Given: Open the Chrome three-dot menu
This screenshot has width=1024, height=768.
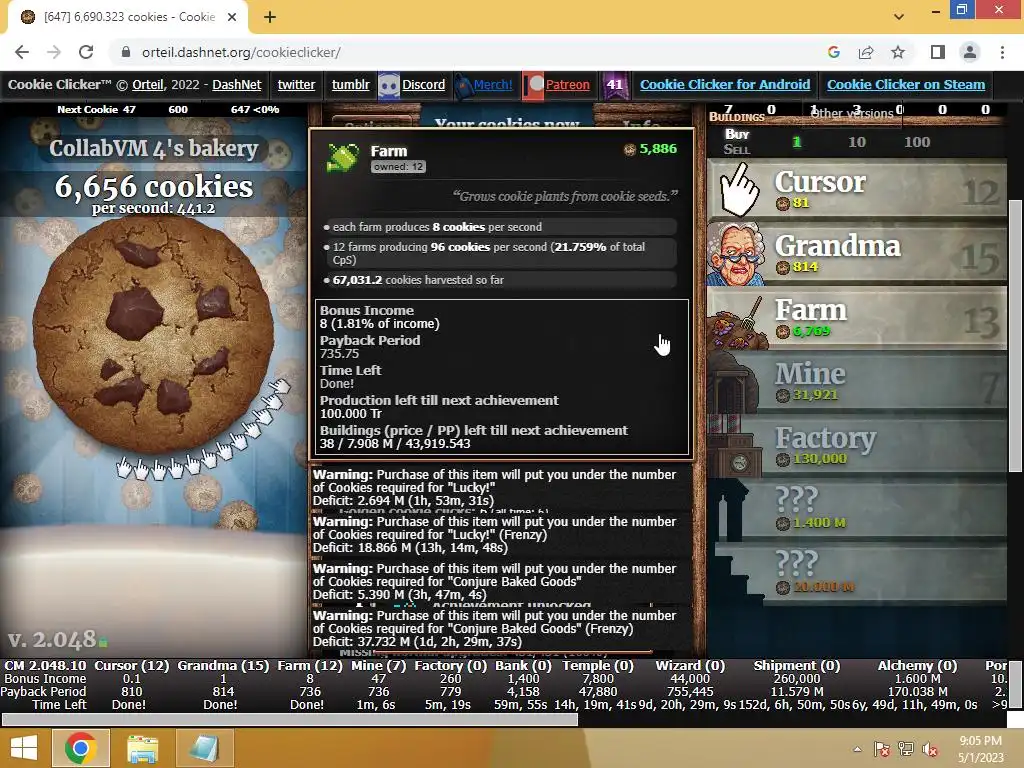Looking at the screenshot, I should (1002, 52).
